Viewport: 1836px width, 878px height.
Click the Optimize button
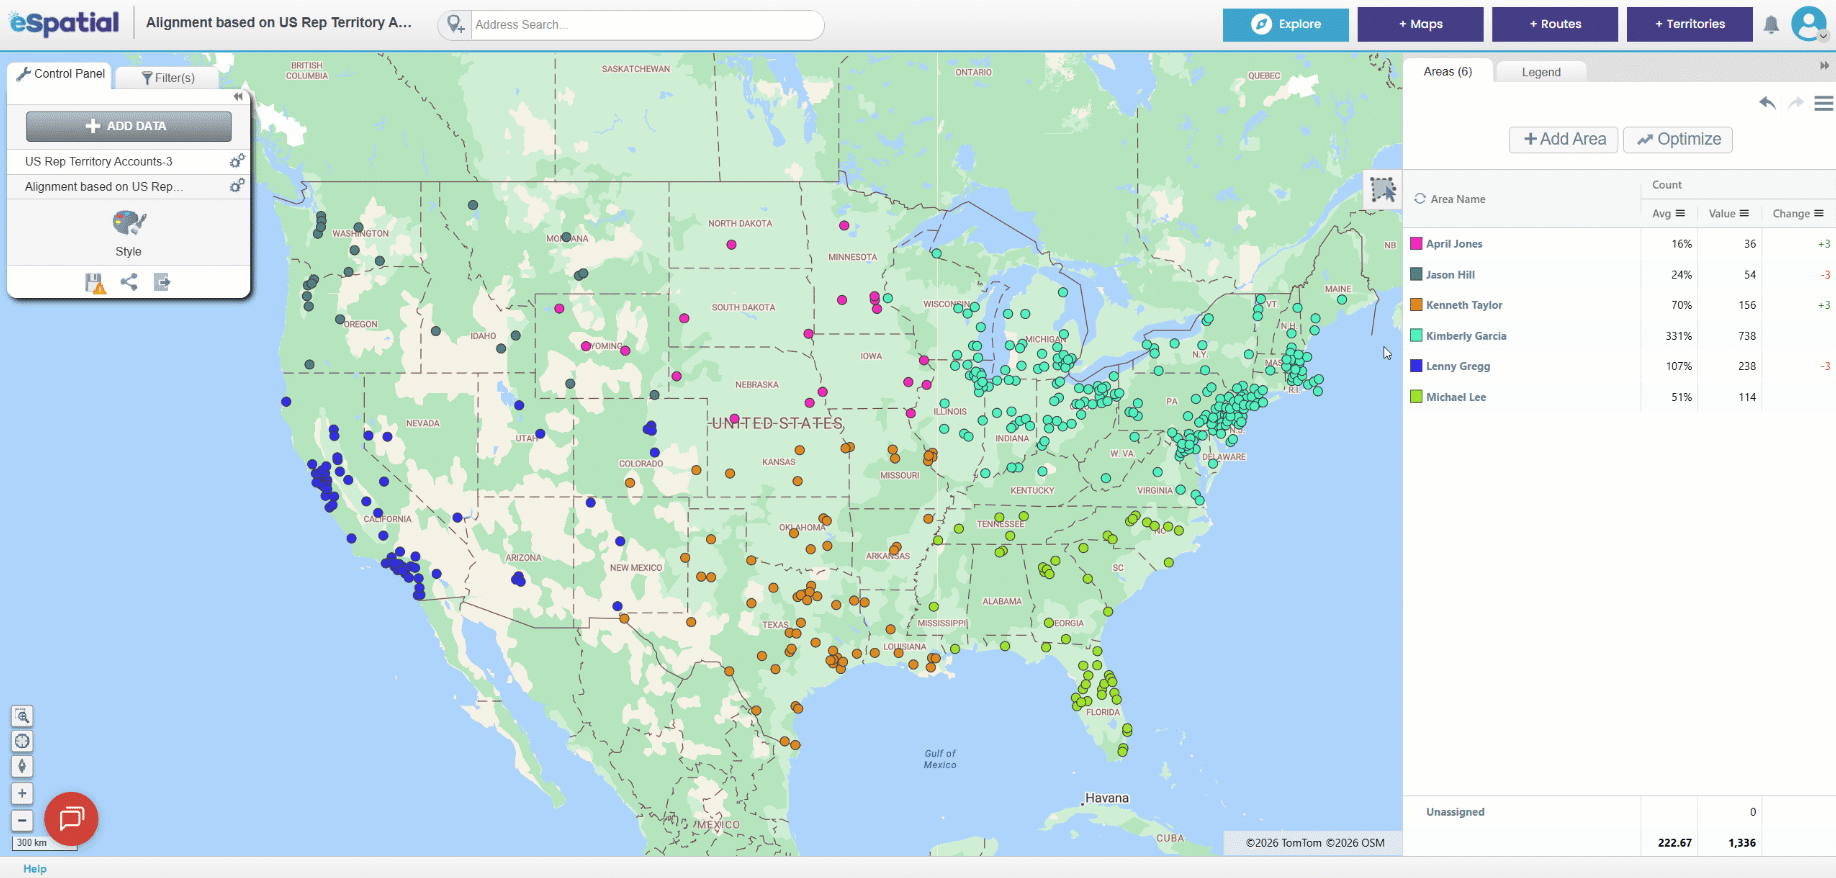[x=1678, y=139]
